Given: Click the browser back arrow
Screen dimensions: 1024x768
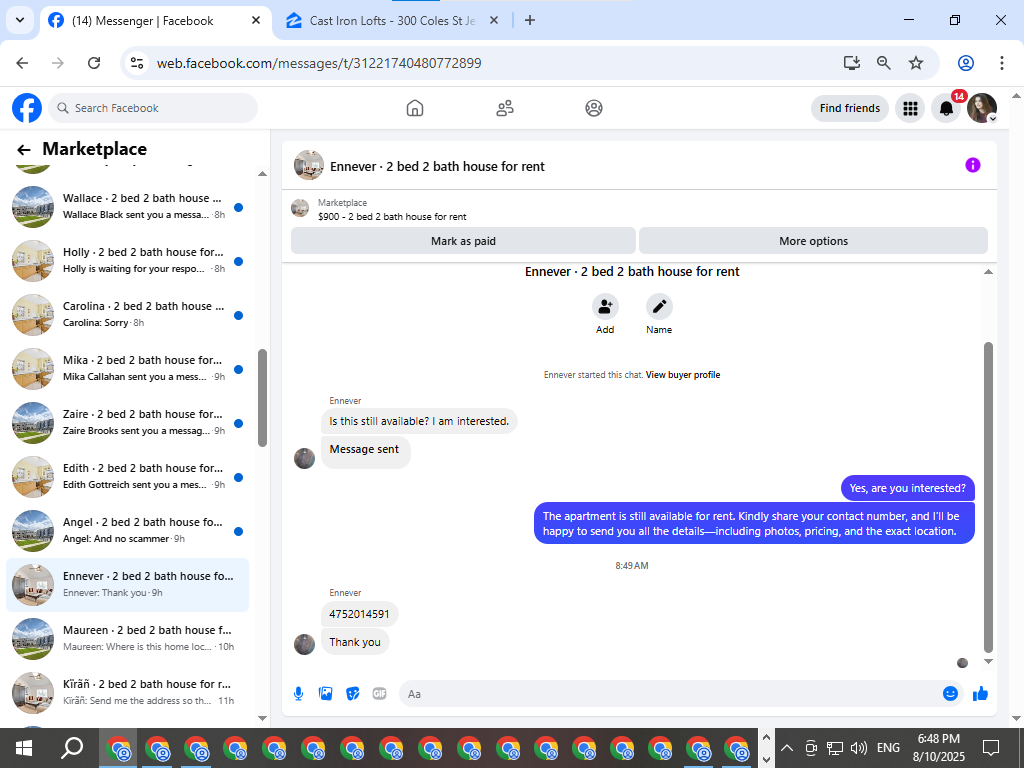Looking at the screenshot, I should point(22,63).
